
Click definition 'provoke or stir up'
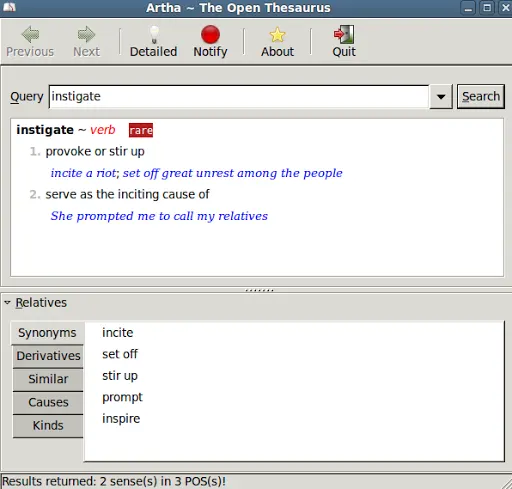[x=95, y=151]
